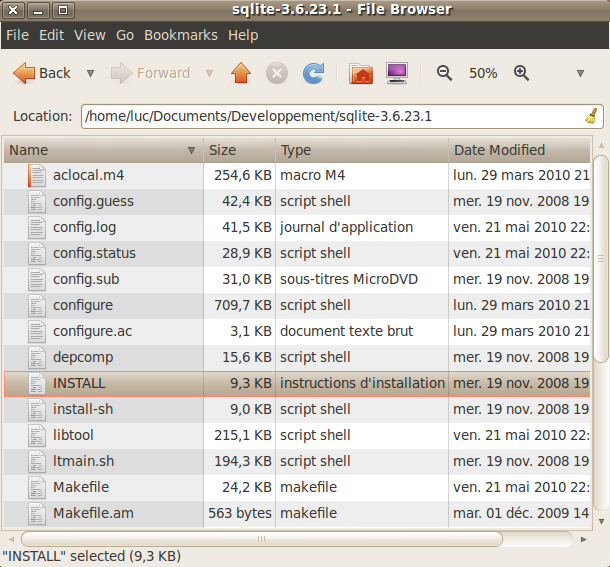This screenshot has height=567, width=610.
Task: Click the vertical scrollbar up arrow
Action: pyautogui.click(x=601, y=146)
